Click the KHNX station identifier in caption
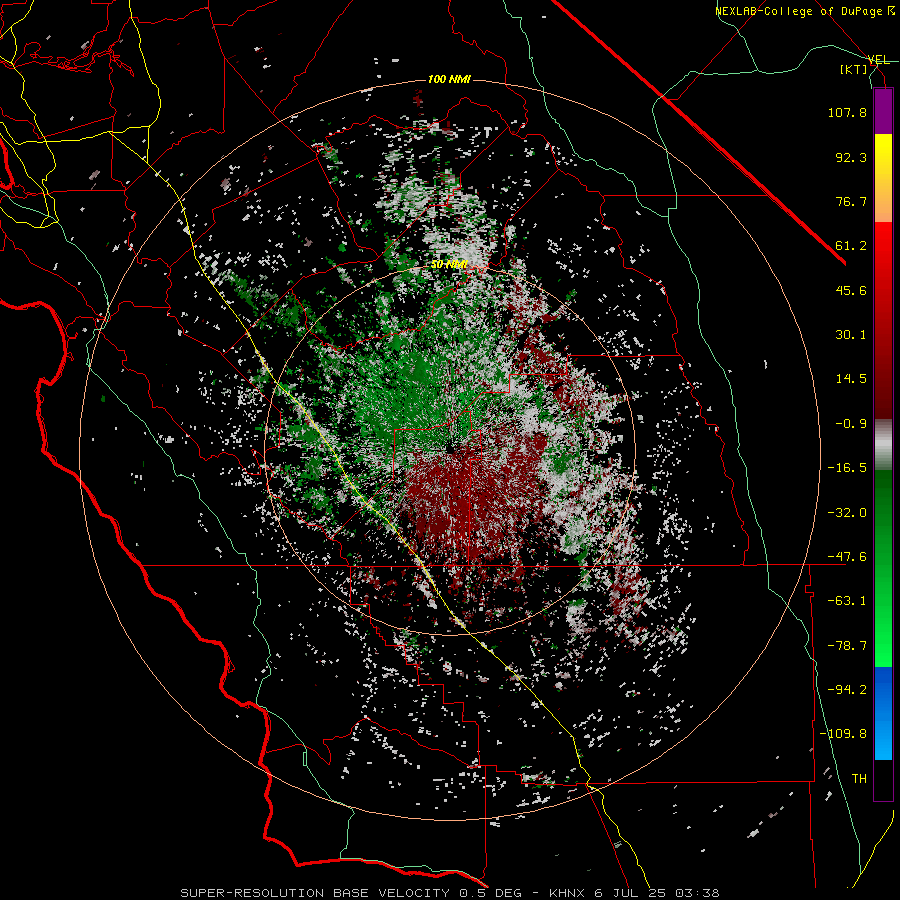The height and width of the screenshot is (900, 900). point(568,893)
